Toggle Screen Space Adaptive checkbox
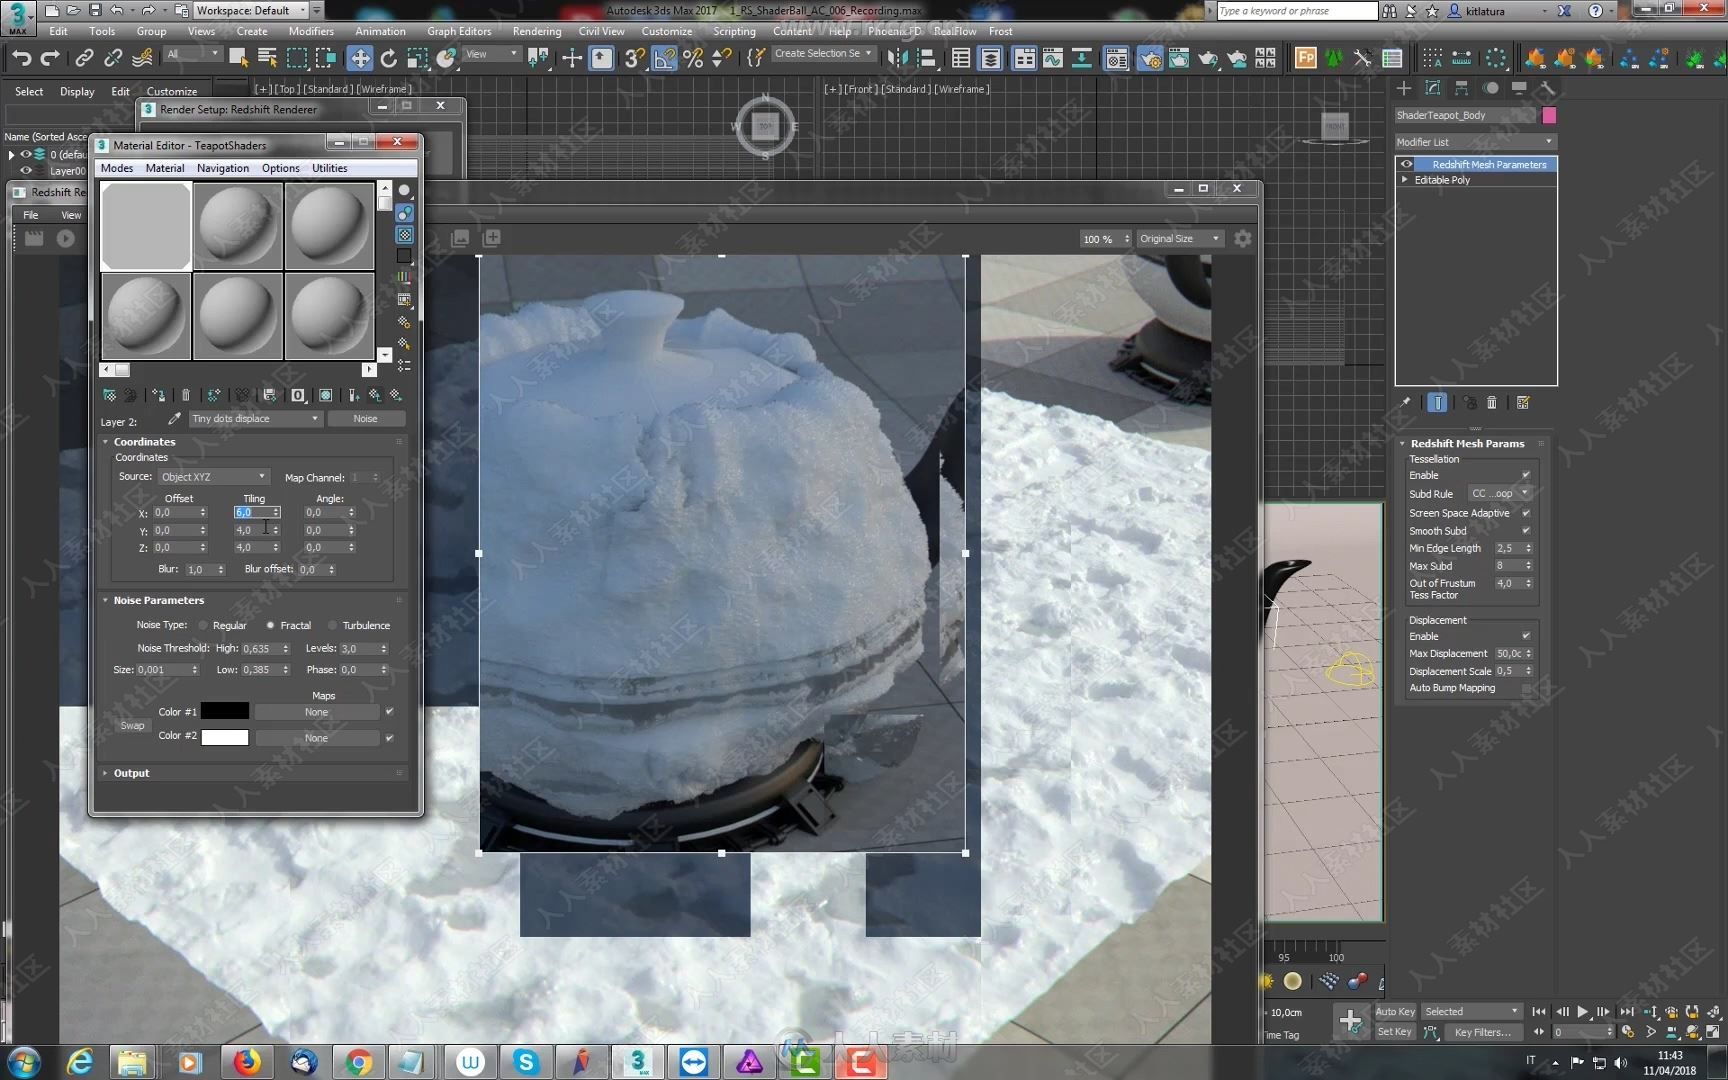The image size is (1728, 1080). click(x=1526, y=513)
